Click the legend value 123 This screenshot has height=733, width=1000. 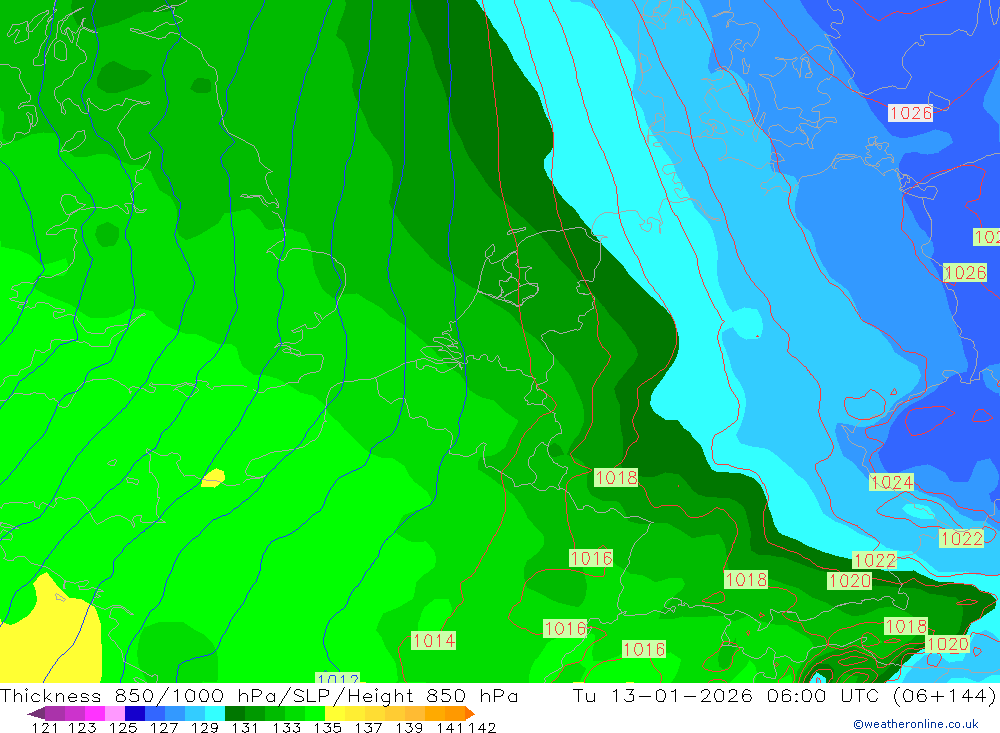tap(82, 727)
